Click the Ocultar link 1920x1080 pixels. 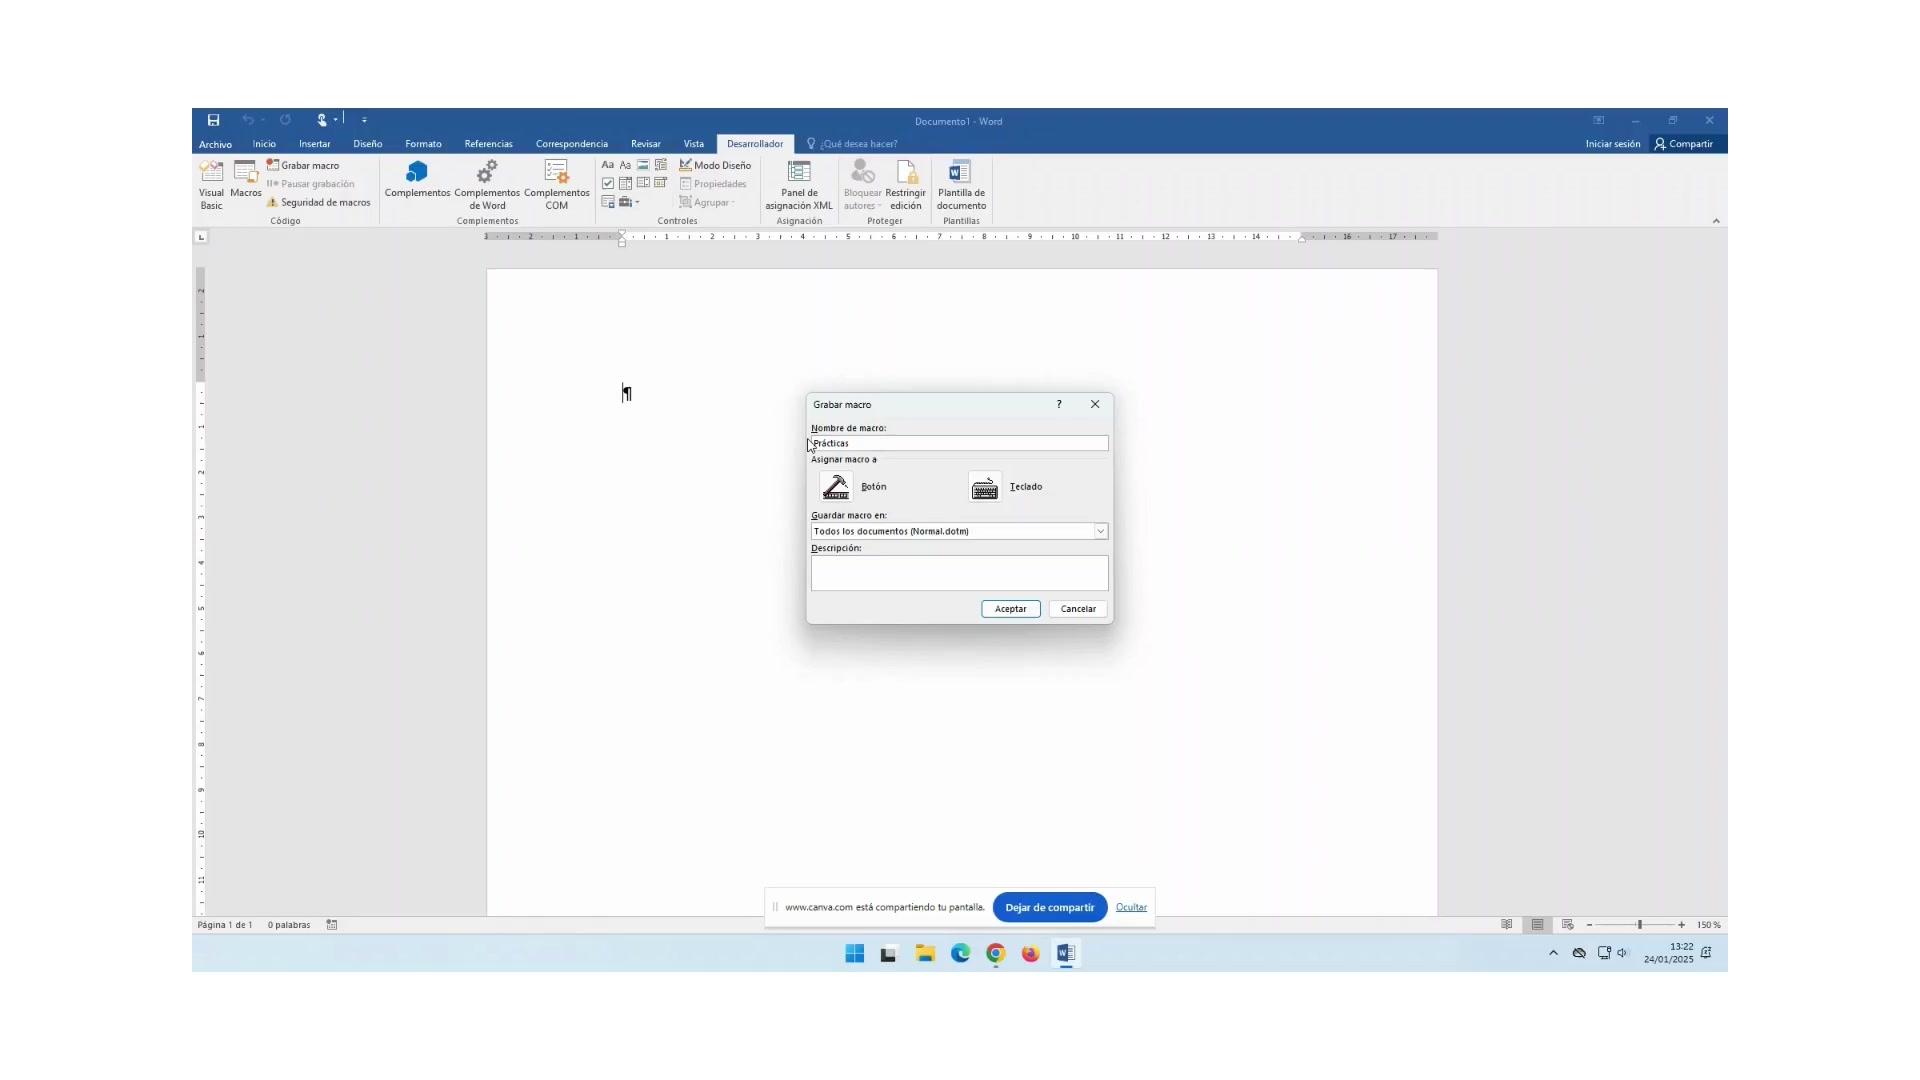coord(1131,908)
